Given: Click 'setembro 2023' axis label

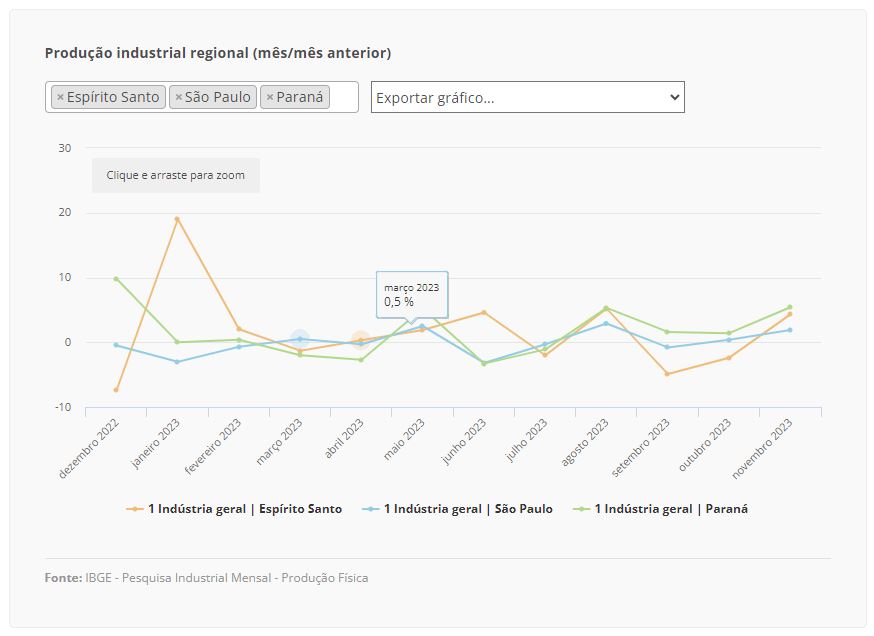Looking at the screenshot, I should [x=640, y=448].
